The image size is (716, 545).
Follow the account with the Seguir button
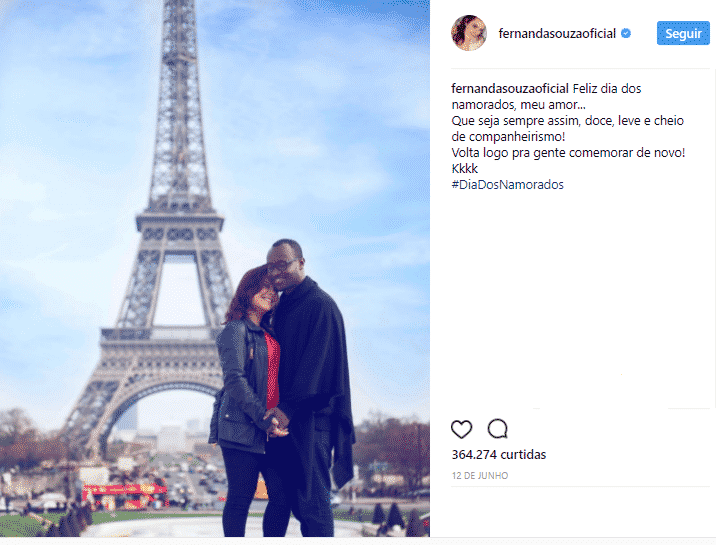(683, 33)
